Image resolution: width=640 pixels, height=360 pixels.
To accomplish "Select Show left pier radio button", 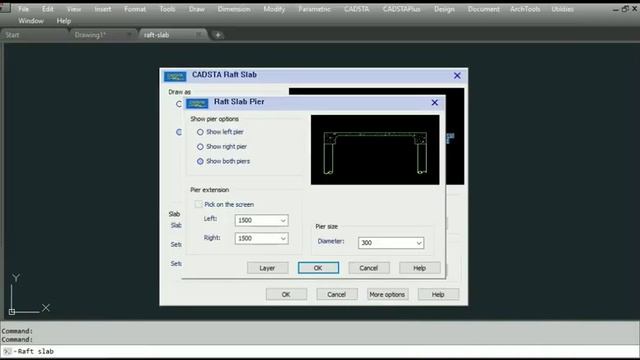I will point(200,132).
